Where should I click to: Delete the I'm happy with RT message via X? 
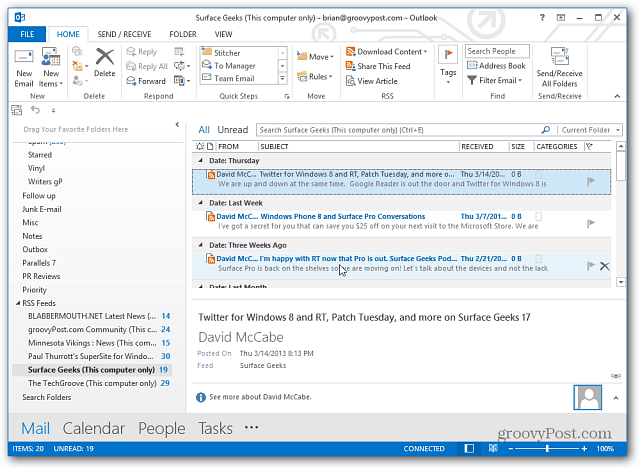point(604,266)
